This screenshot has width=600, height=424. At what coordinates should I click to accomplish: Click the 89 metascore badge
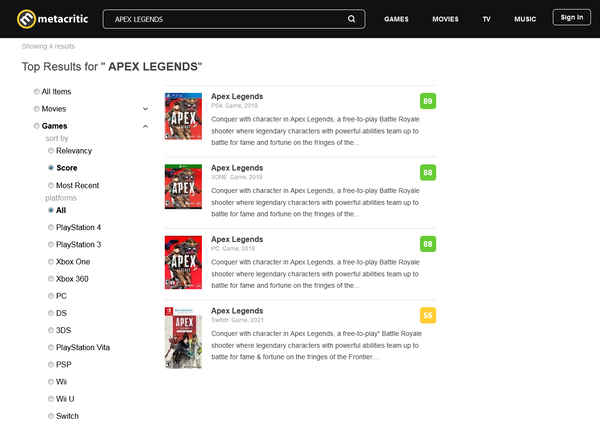click(428, 101)
